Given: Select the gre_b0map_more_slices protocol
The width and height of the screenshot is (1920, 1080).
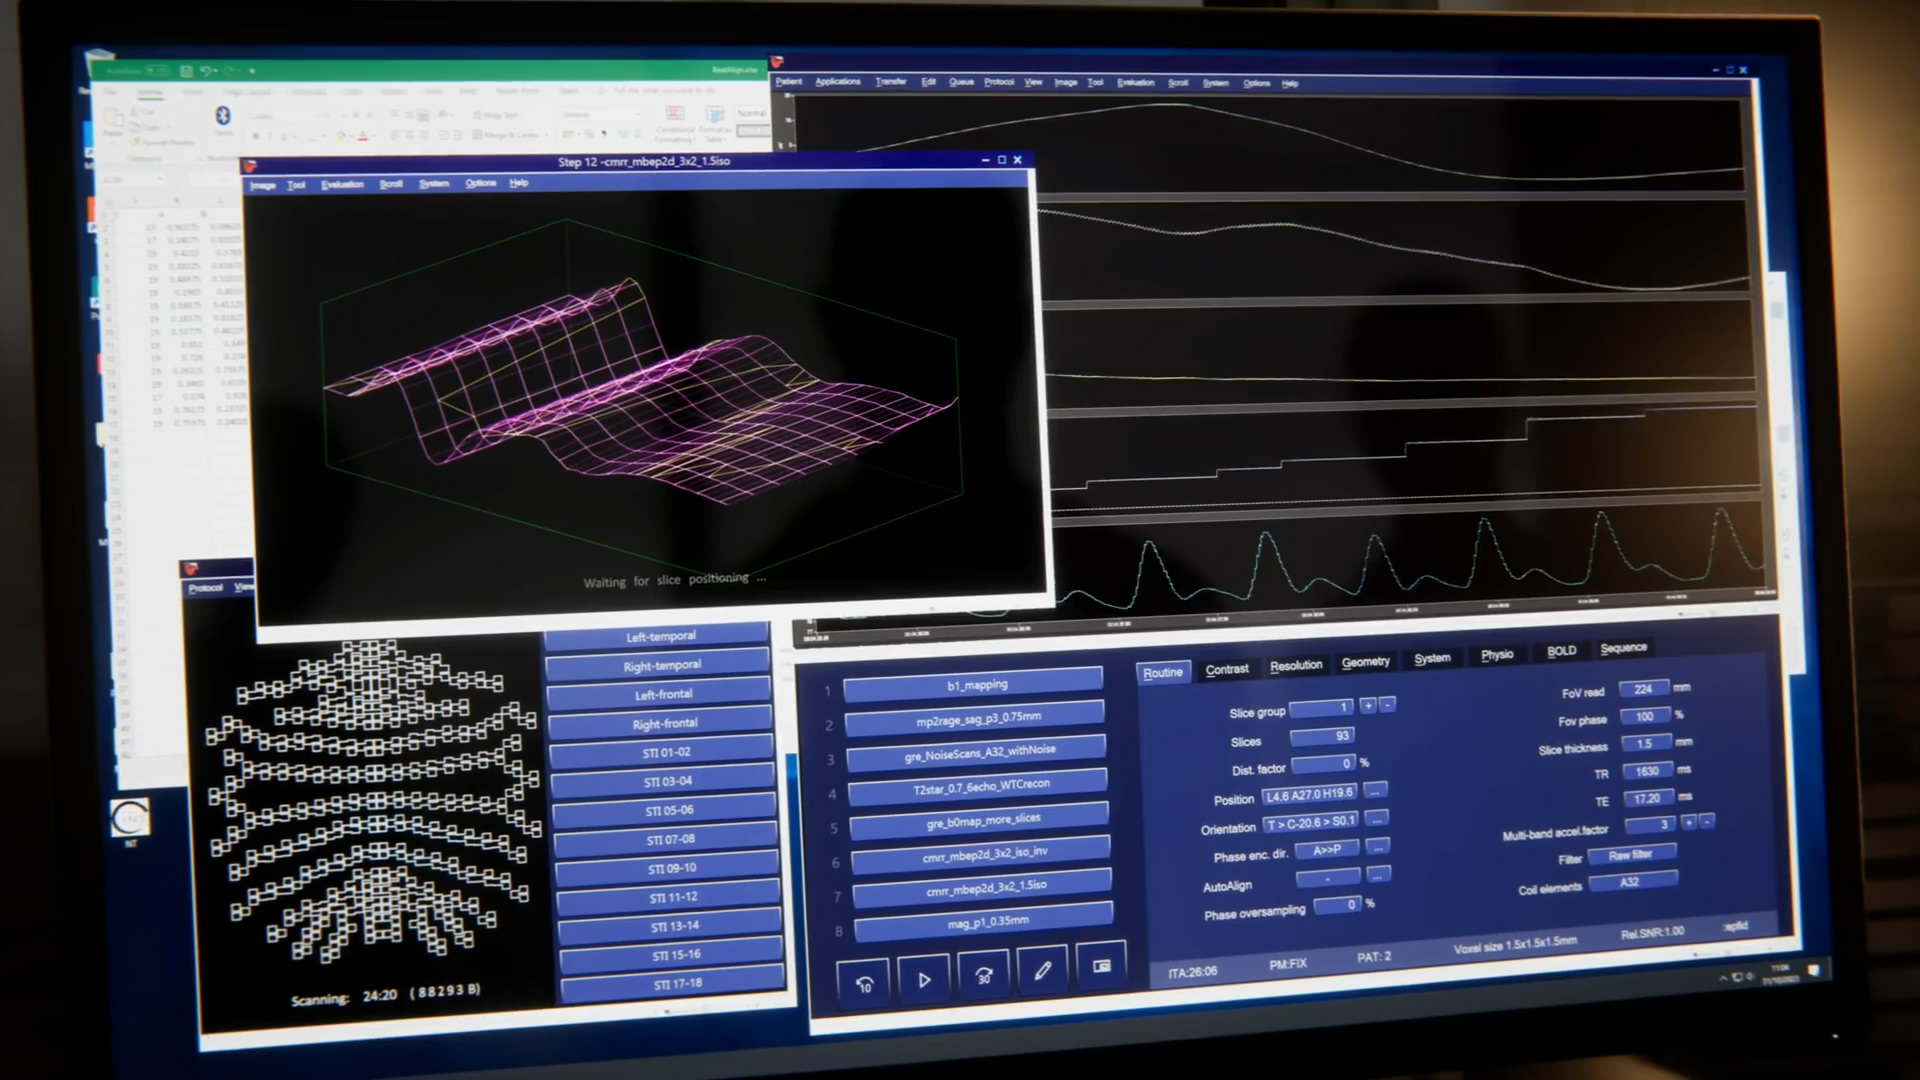Looking at the screenshot, I should click(x=982, y=820).
